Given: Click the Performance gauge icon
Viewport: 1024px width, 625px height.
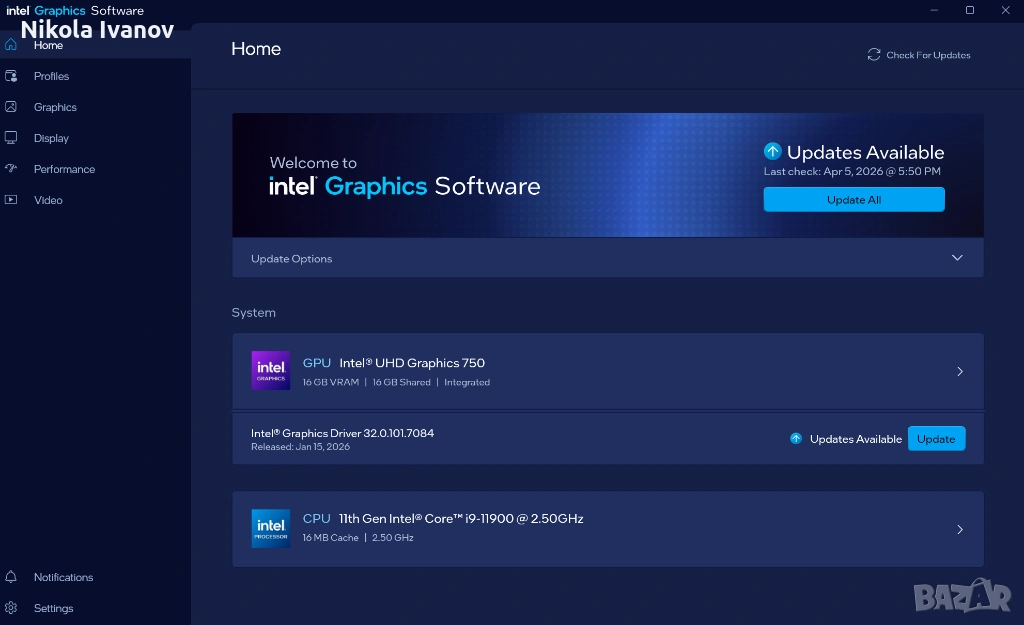Looking at the screenshot, I should point(11,169).
